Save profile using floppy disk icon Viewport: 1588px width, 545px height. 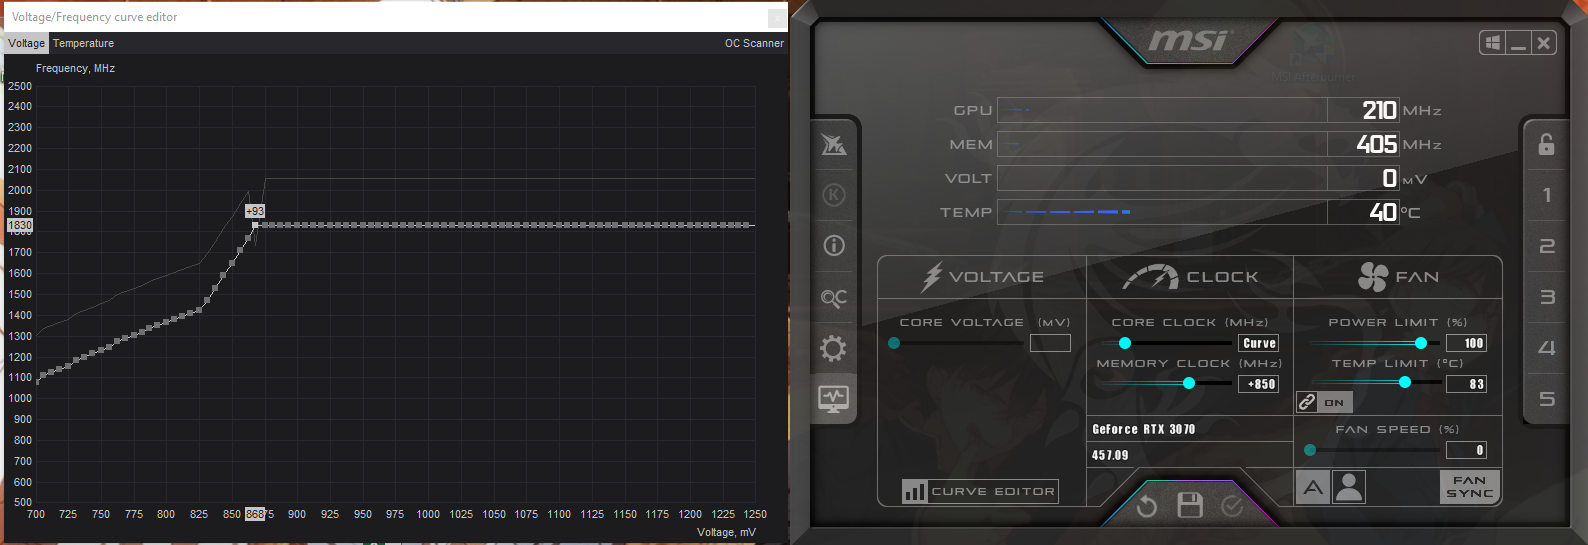pyautogui.click(x=1190, y=506)
